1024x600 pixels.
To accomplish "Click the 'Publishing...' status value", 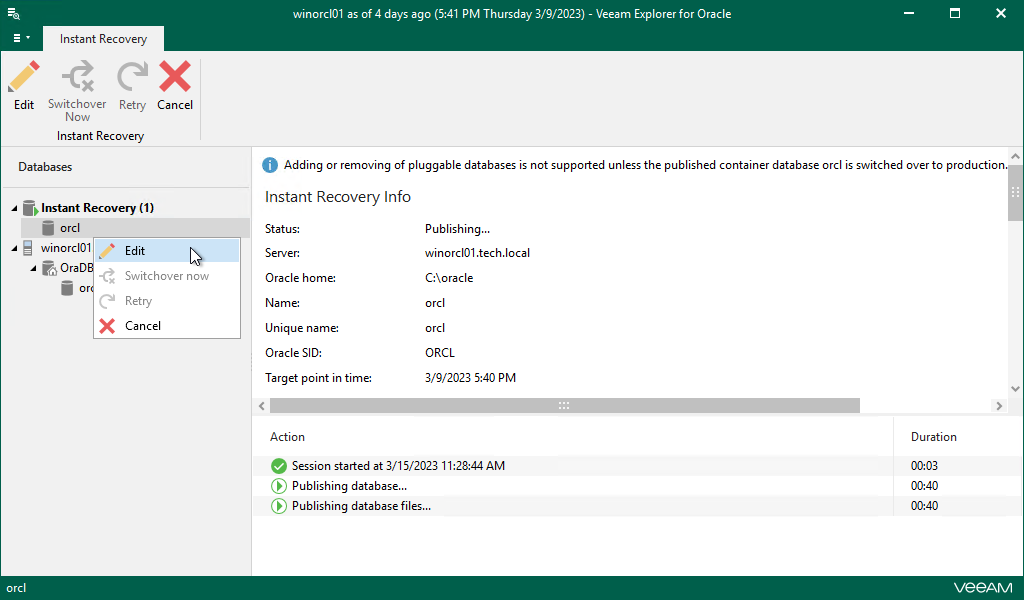I will 457,229.
